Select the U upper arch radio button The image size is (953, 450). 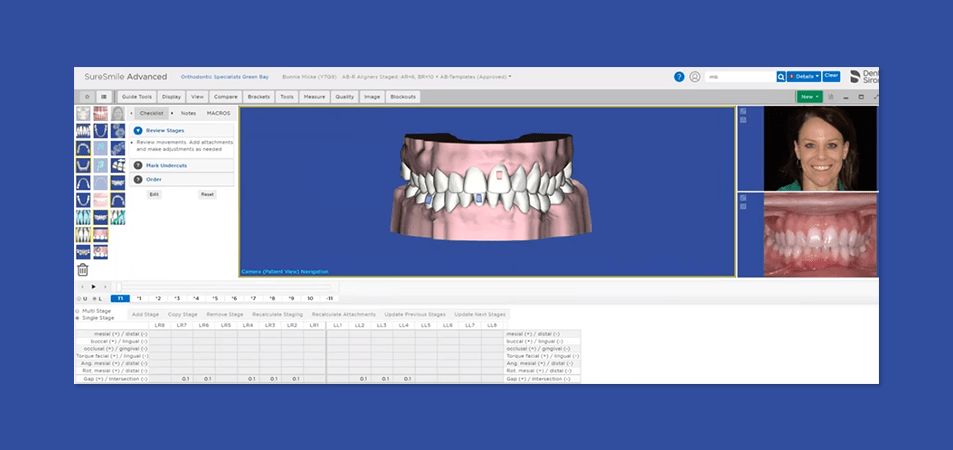click(79, 299)
